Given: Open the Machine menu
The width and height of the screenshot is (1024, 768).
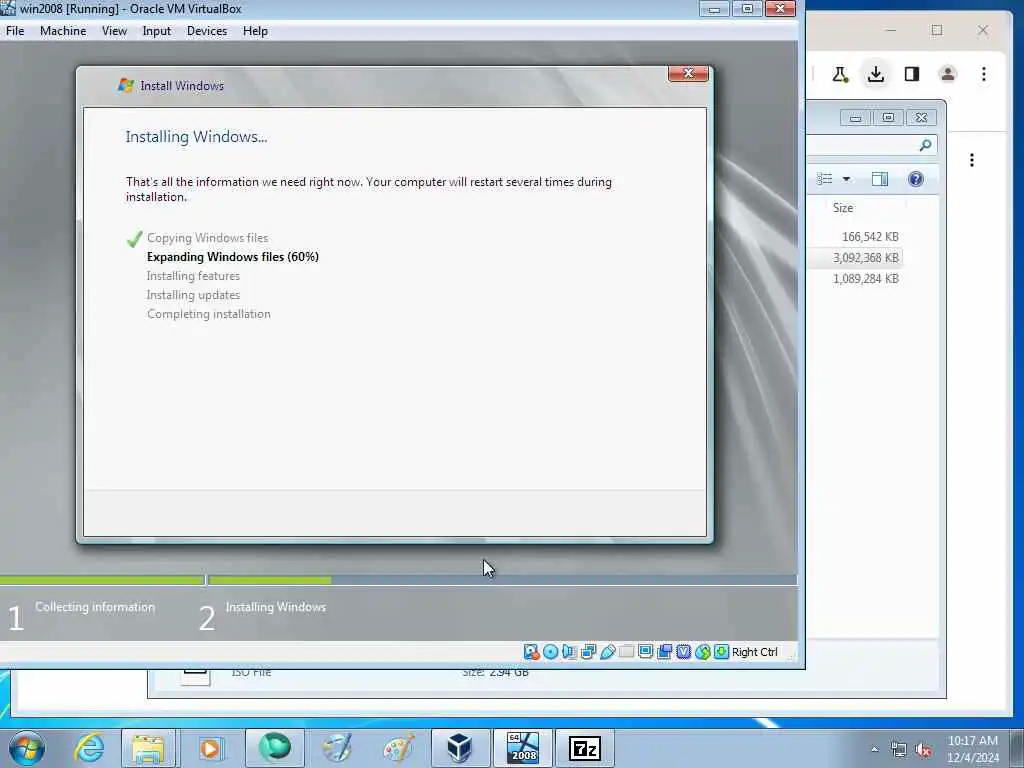Looking at the screenshot, I should [x=63, y=31].
